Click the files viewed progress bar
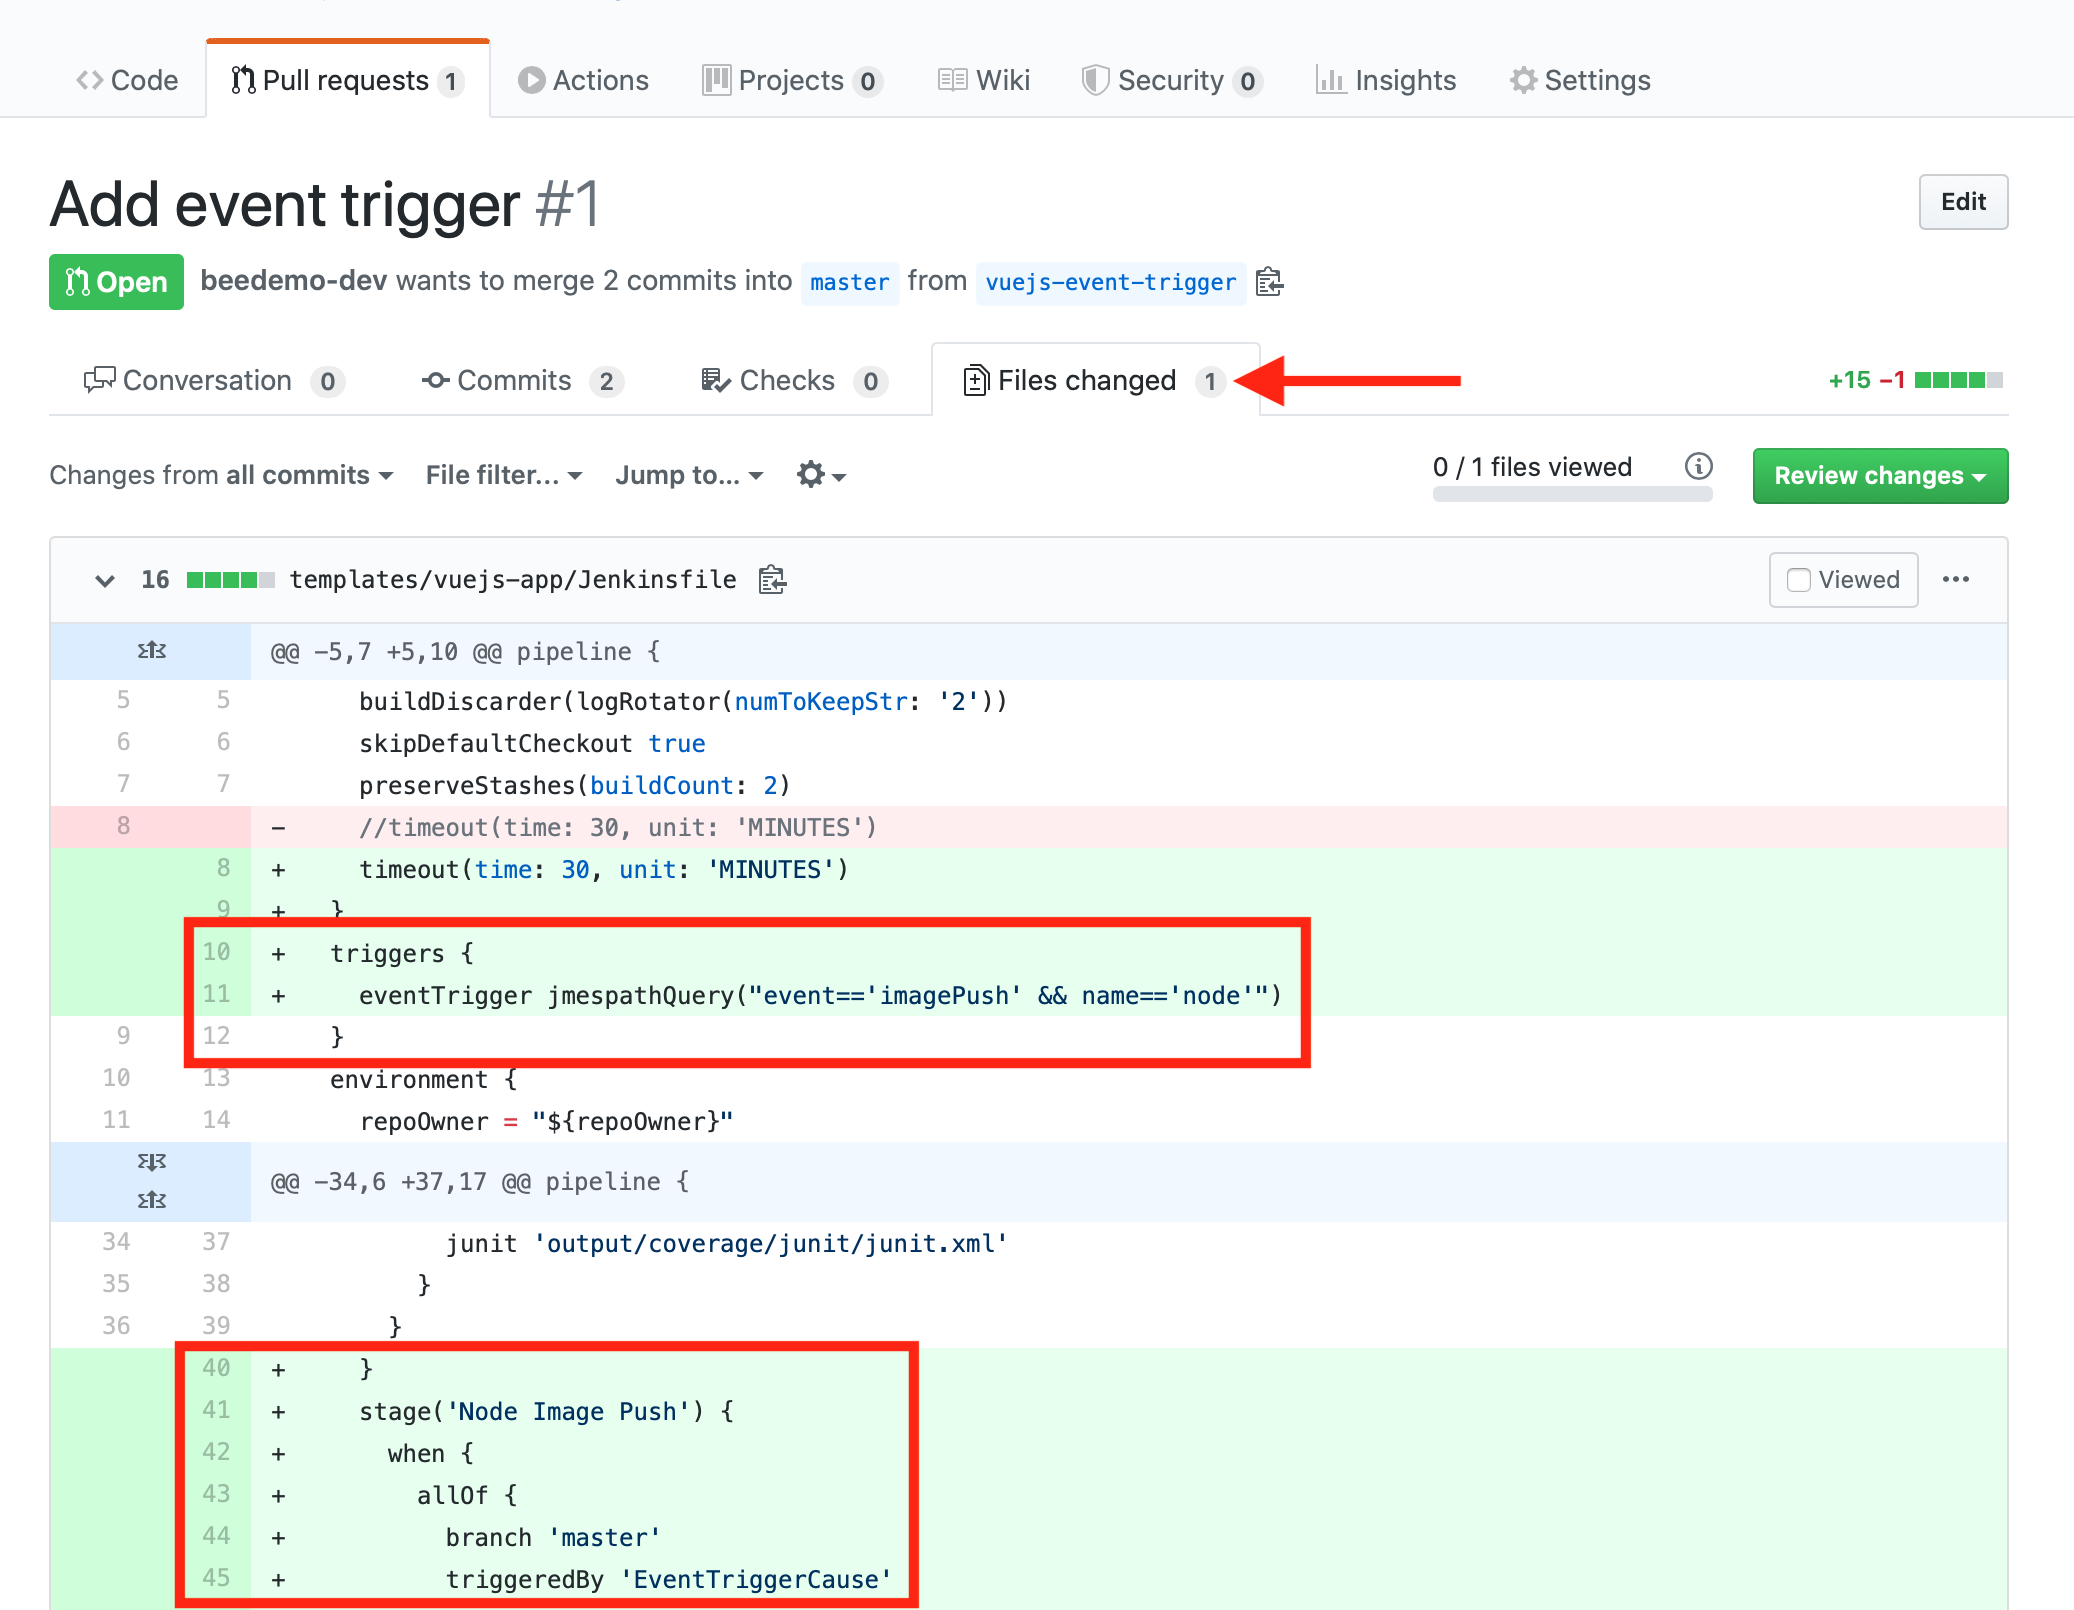This screenshot has width=2074, height=1610. tap(1572, 494)
